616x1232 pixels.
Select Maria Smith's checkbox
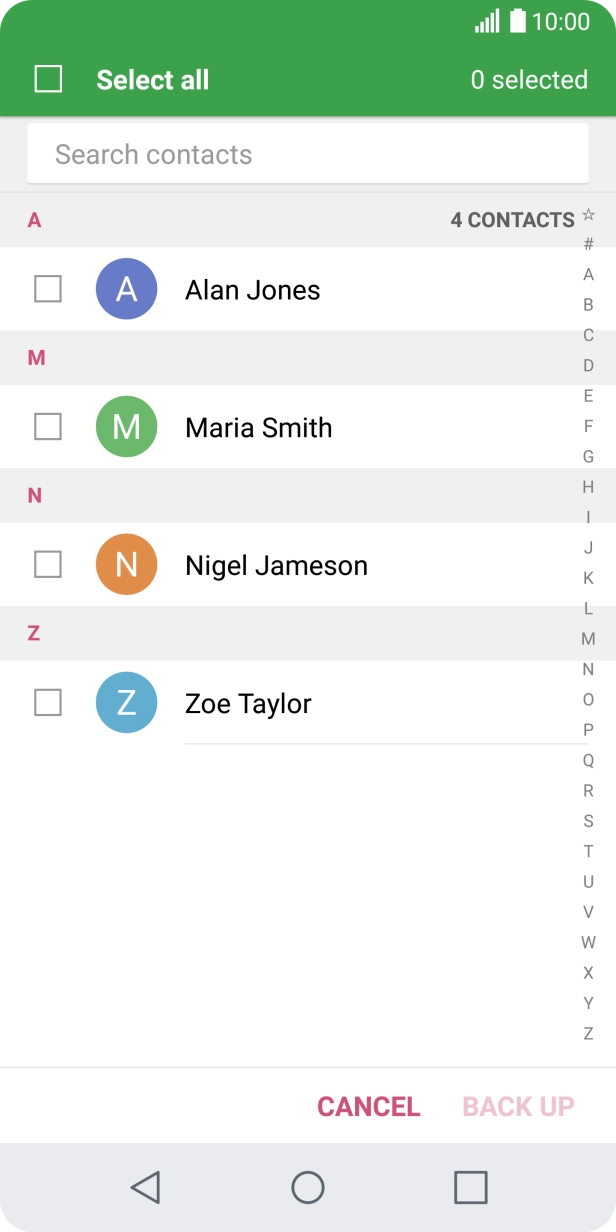coord(48,427)
